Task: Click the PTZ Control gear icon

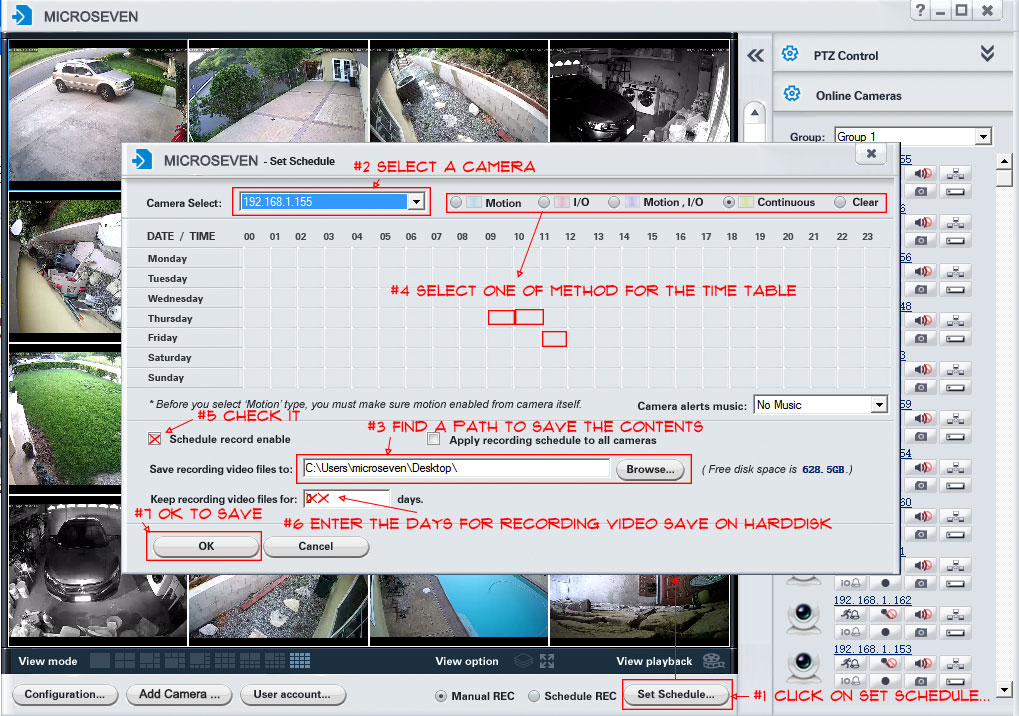Action: [790, 53]
